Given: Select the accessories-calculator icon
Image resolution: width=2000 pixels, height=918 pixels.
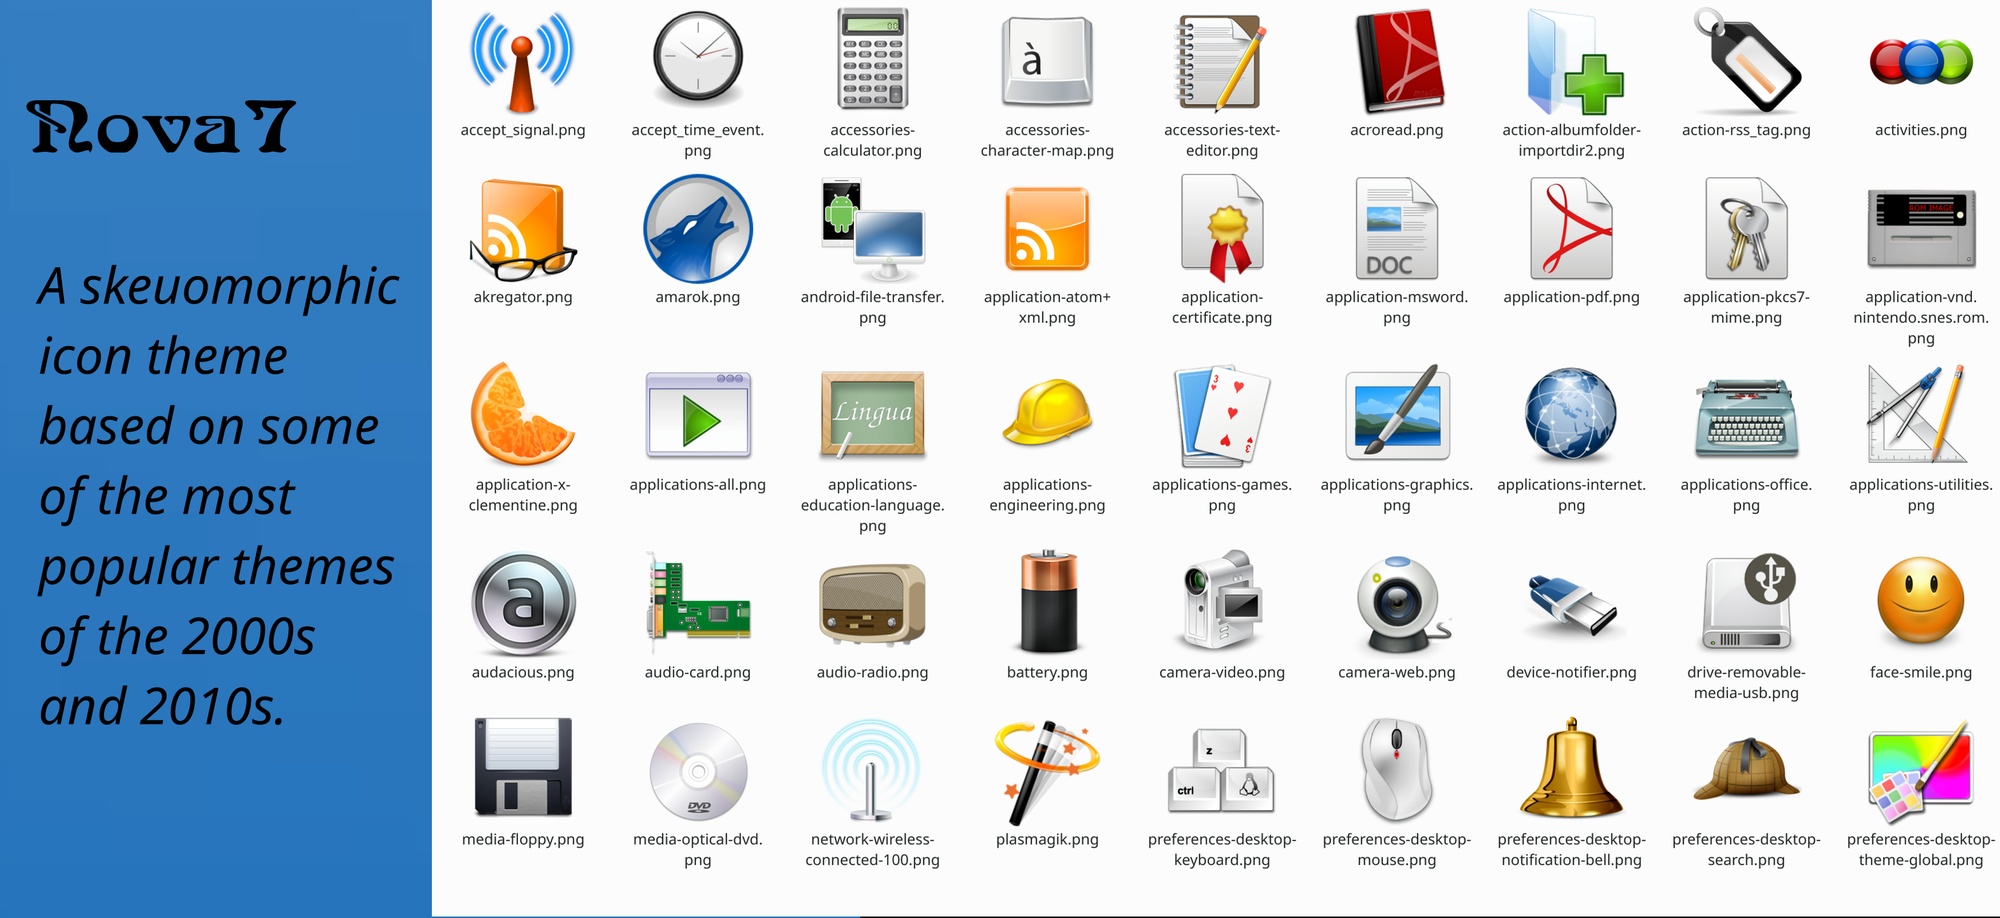Looking at the screenshot, I should 871,58.
